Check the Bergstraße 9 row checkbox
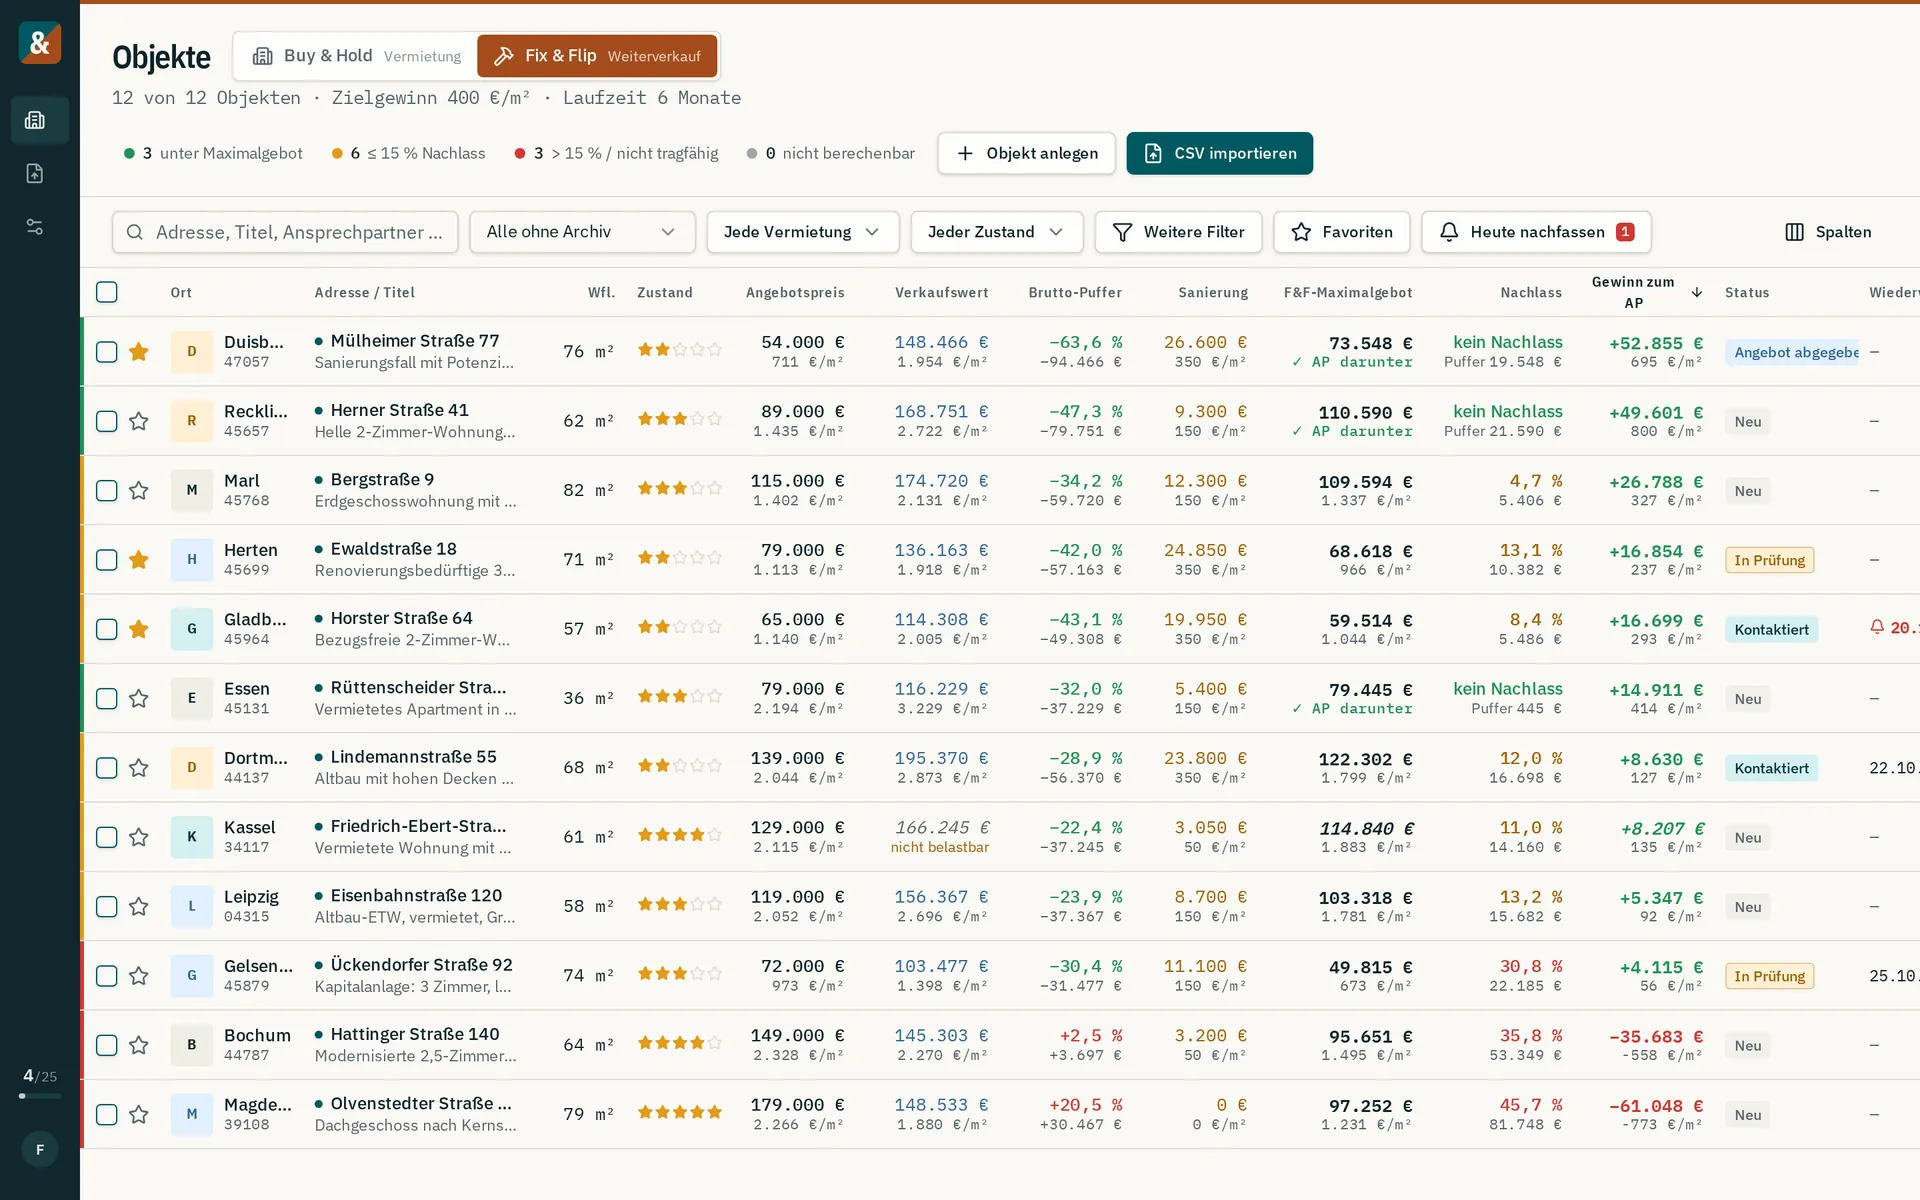The height and width of the screenshot is (1200, 1920). [x=107, y=490]
